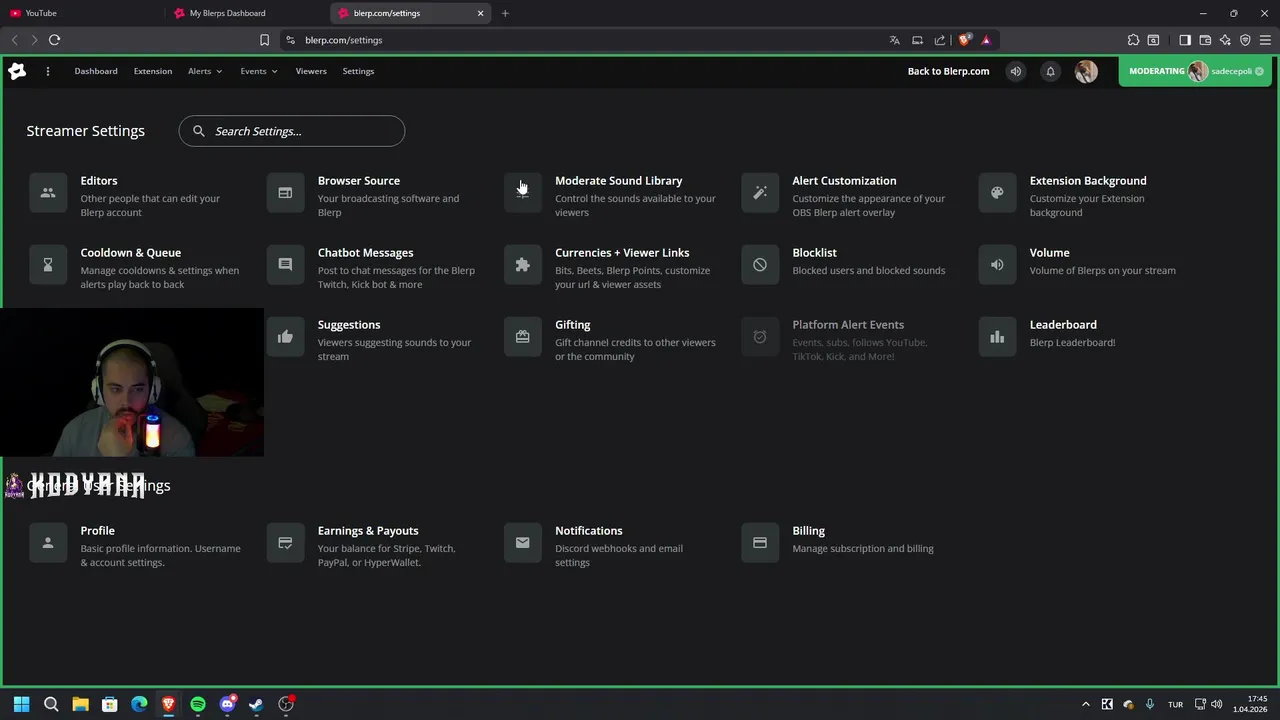Viewport: 1280px width, 720px height.
Task: Close the blerp.com/settings tab
Action: click(x=480, y=13)
